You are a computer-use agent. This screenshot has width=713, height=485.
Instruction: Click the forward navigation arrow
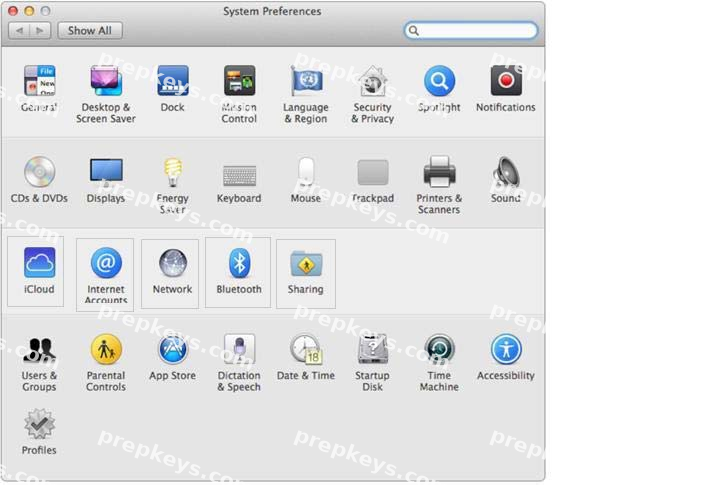point(40,30)
